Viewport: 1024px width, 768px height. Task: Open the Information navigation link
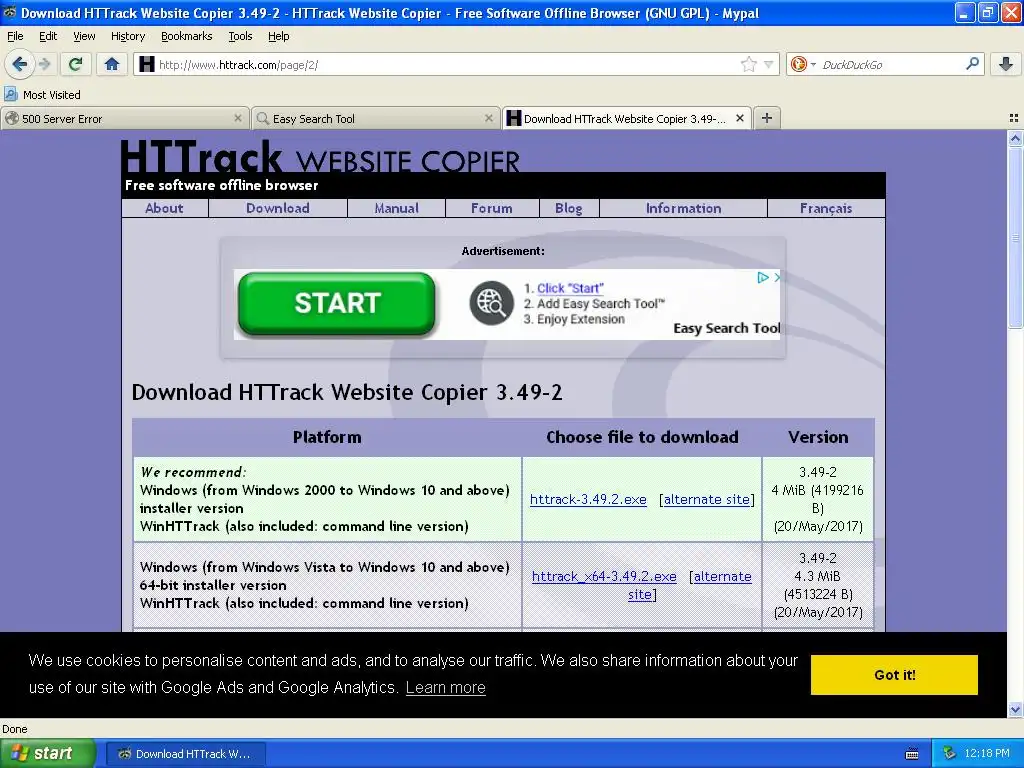tap(683, 208)
